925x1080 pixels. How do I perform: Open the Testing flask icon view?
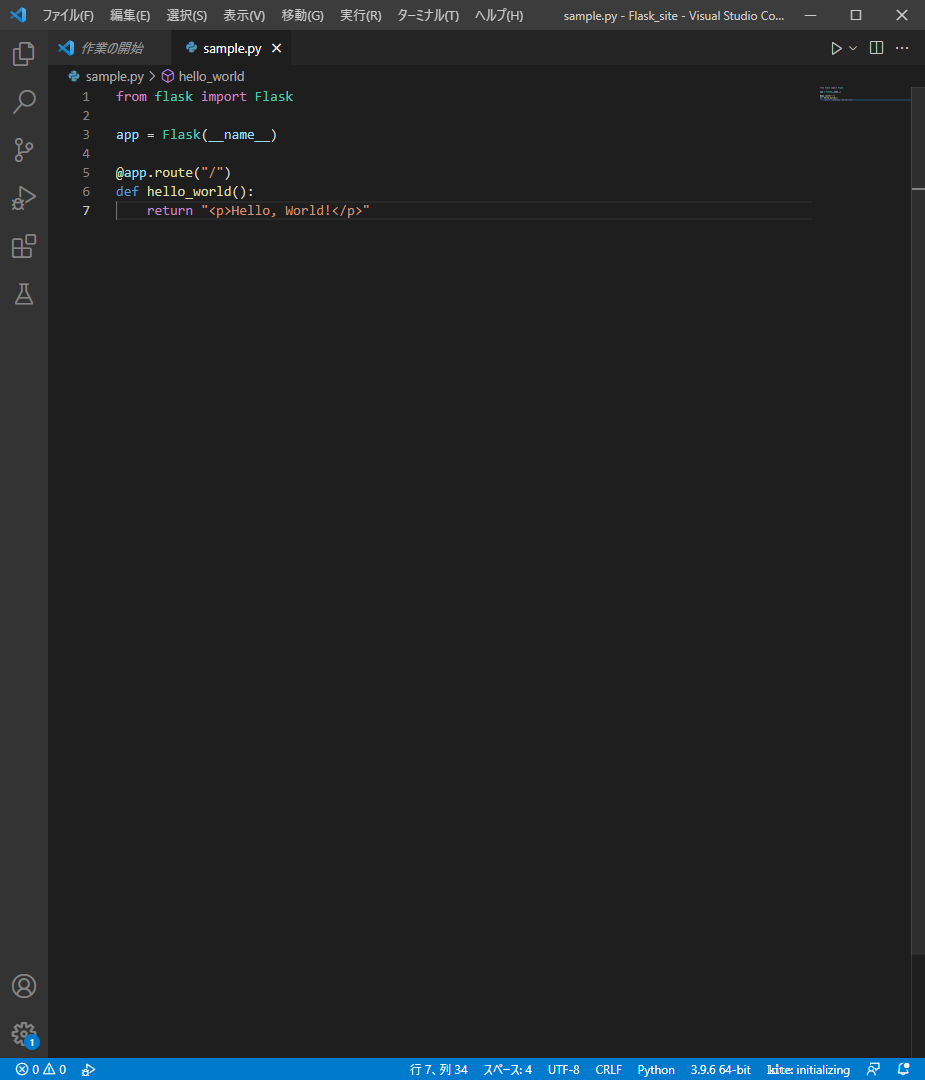pyautogui.click(x=24, y=294)
